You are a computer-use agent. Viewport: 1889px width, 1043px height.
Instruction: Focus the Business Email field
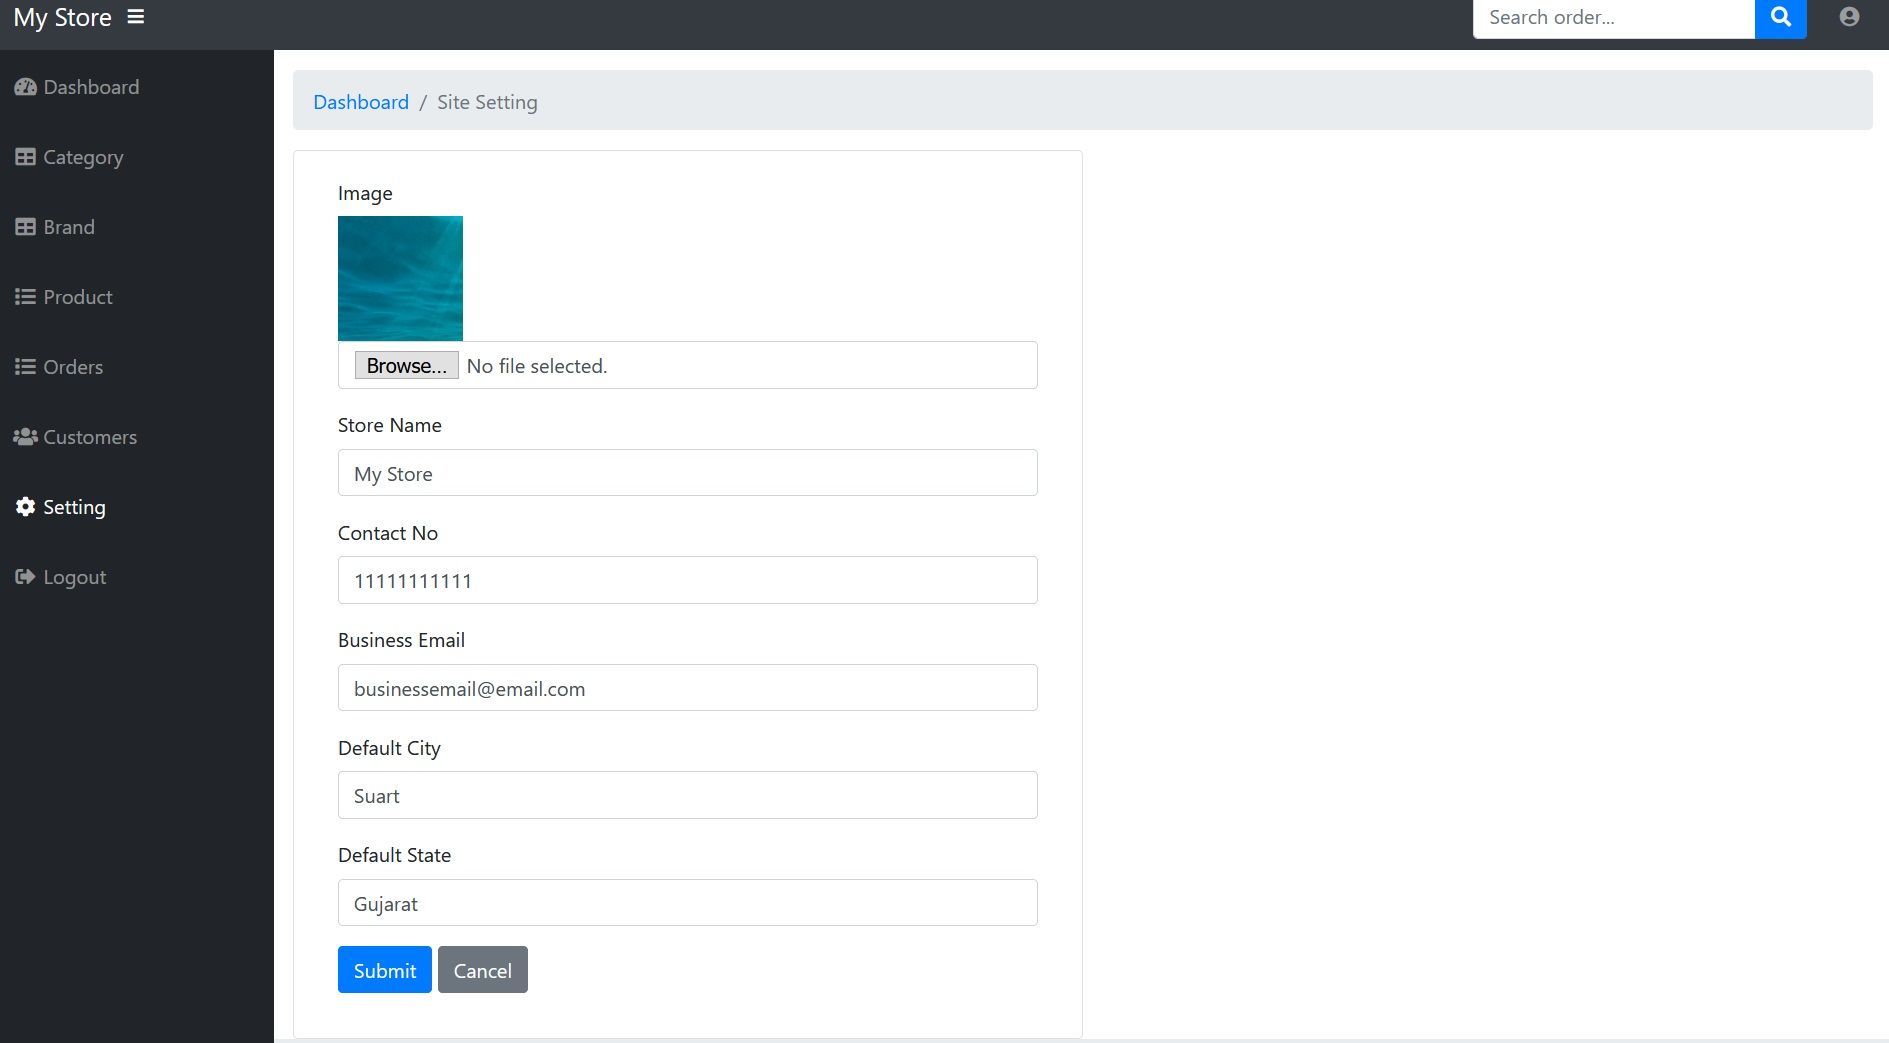tap(687, 688)
